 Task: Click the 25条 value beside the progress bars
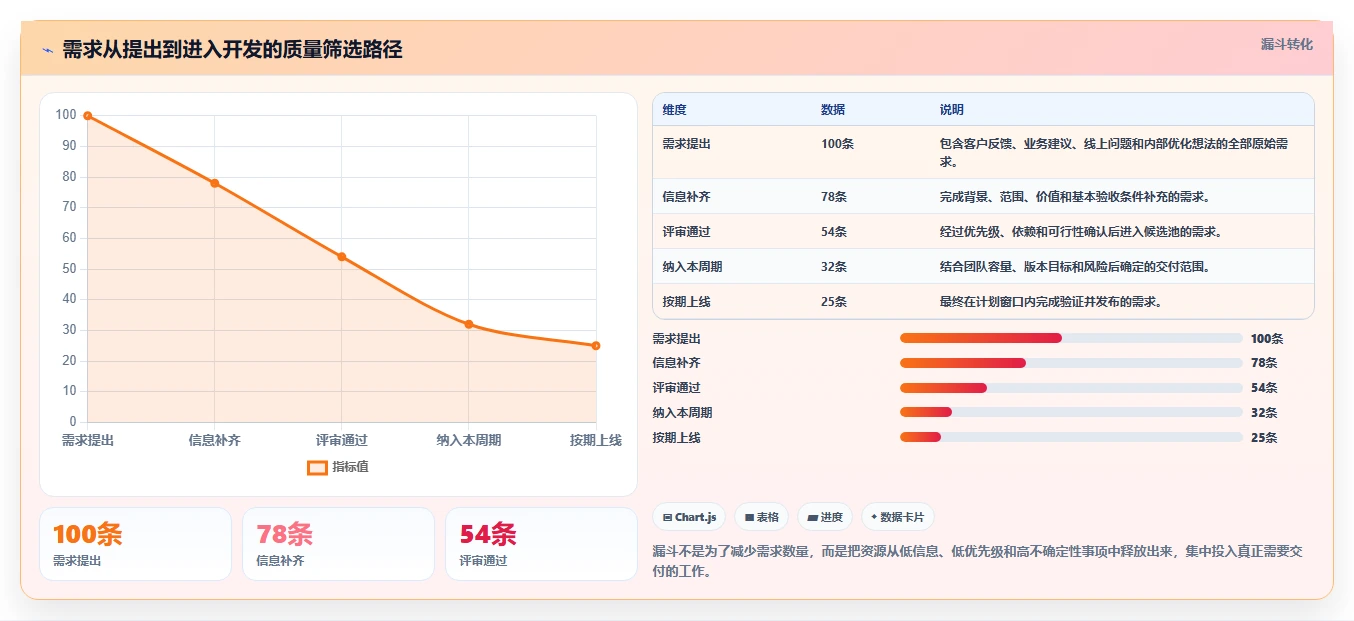tap(1264, 438)
